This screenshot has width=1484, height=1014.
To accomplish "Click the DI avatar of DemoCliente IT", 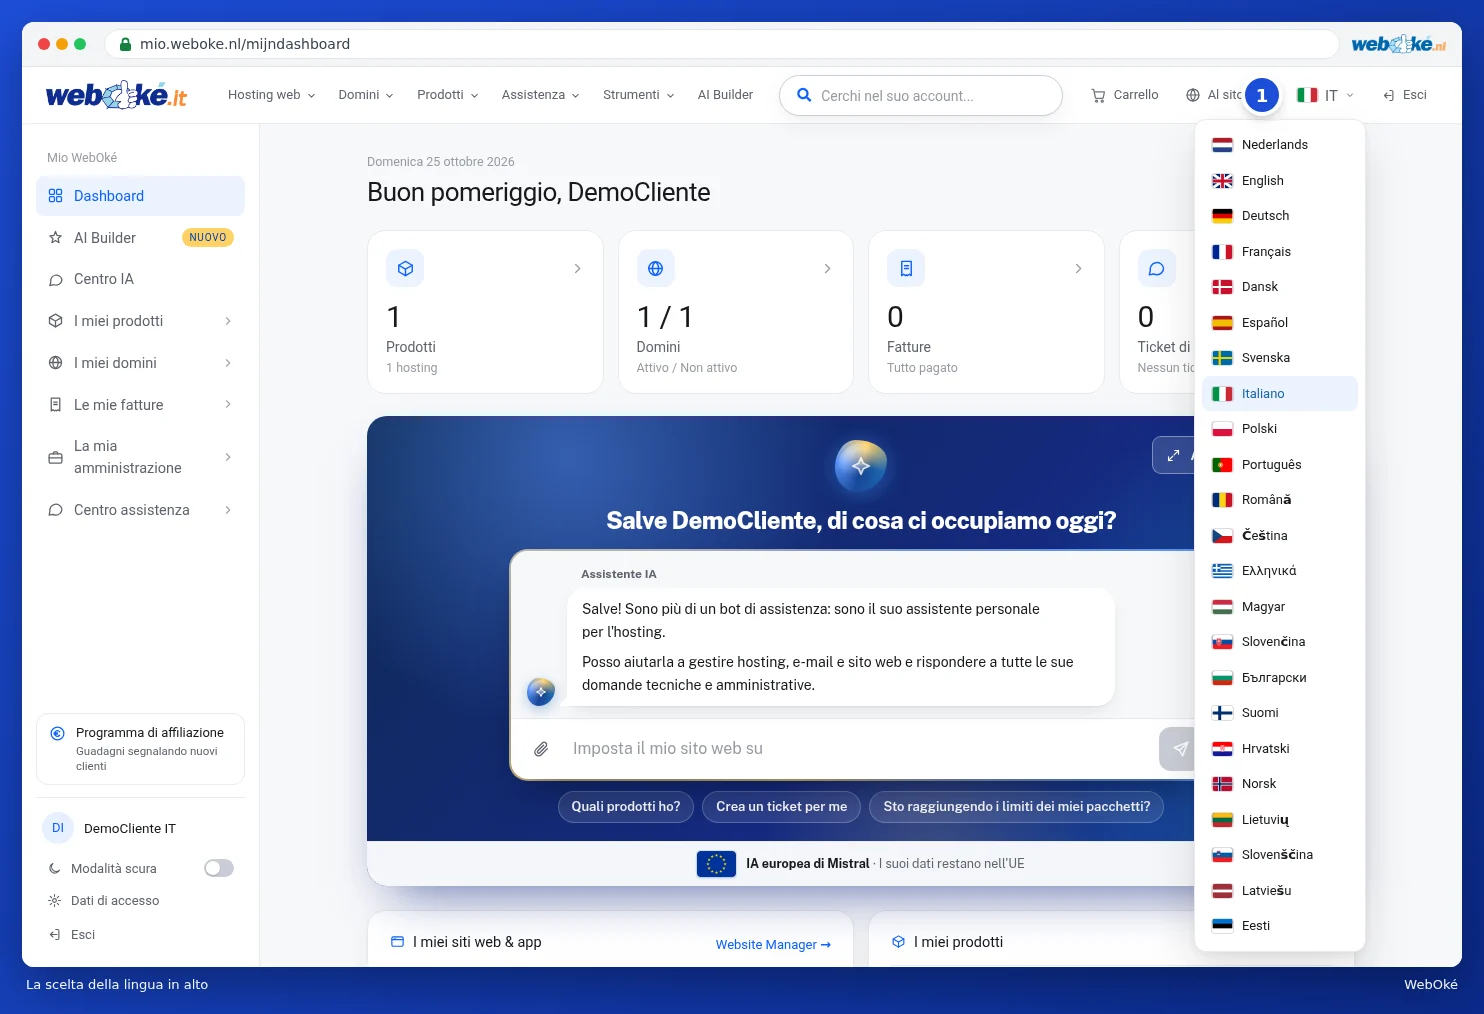I will click(x=58, y=828).
